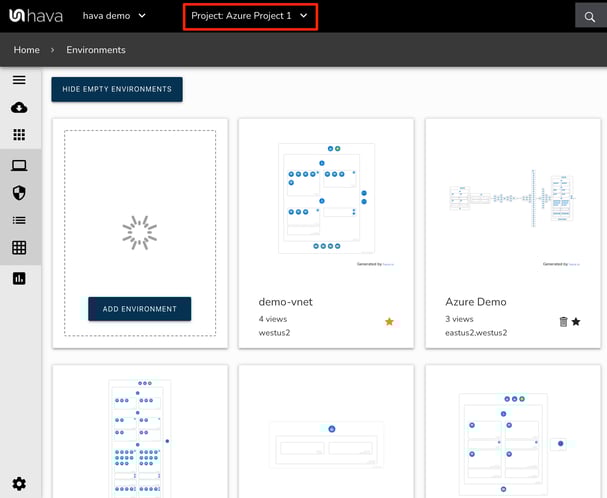
Task: Delete Azure Demo using trash icon
Action: pos(563,321)
